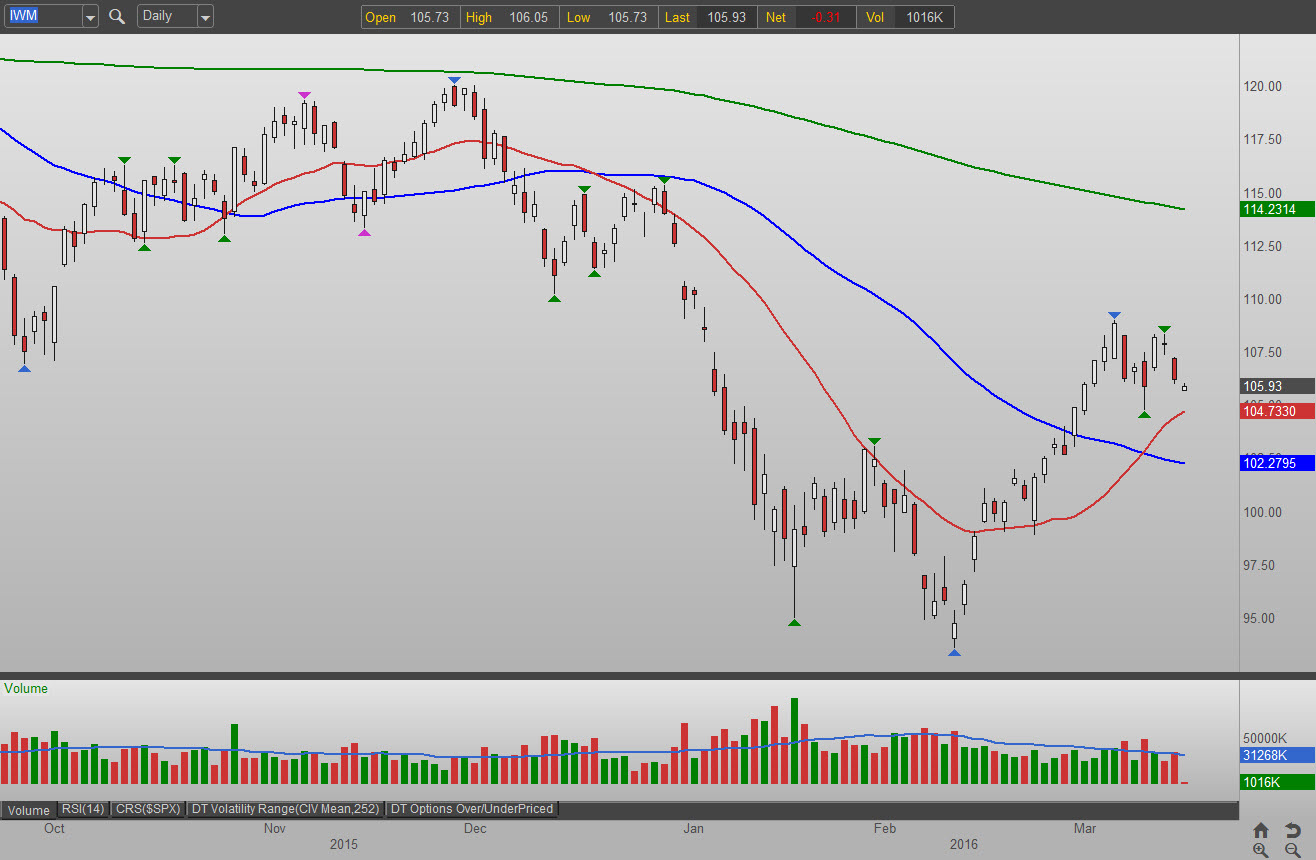This screenshot has width=1316, height=860.
Task: Show the DT Volatility Range tab
Action: click(286, 809)
